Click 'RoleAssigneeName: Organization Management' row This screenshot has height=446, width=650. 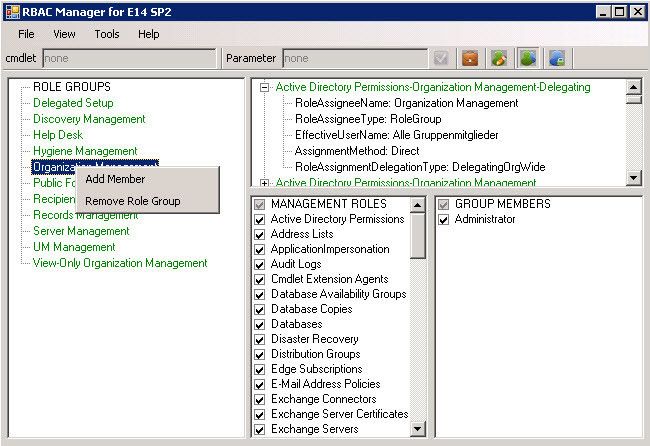click(x=406, y=103)
